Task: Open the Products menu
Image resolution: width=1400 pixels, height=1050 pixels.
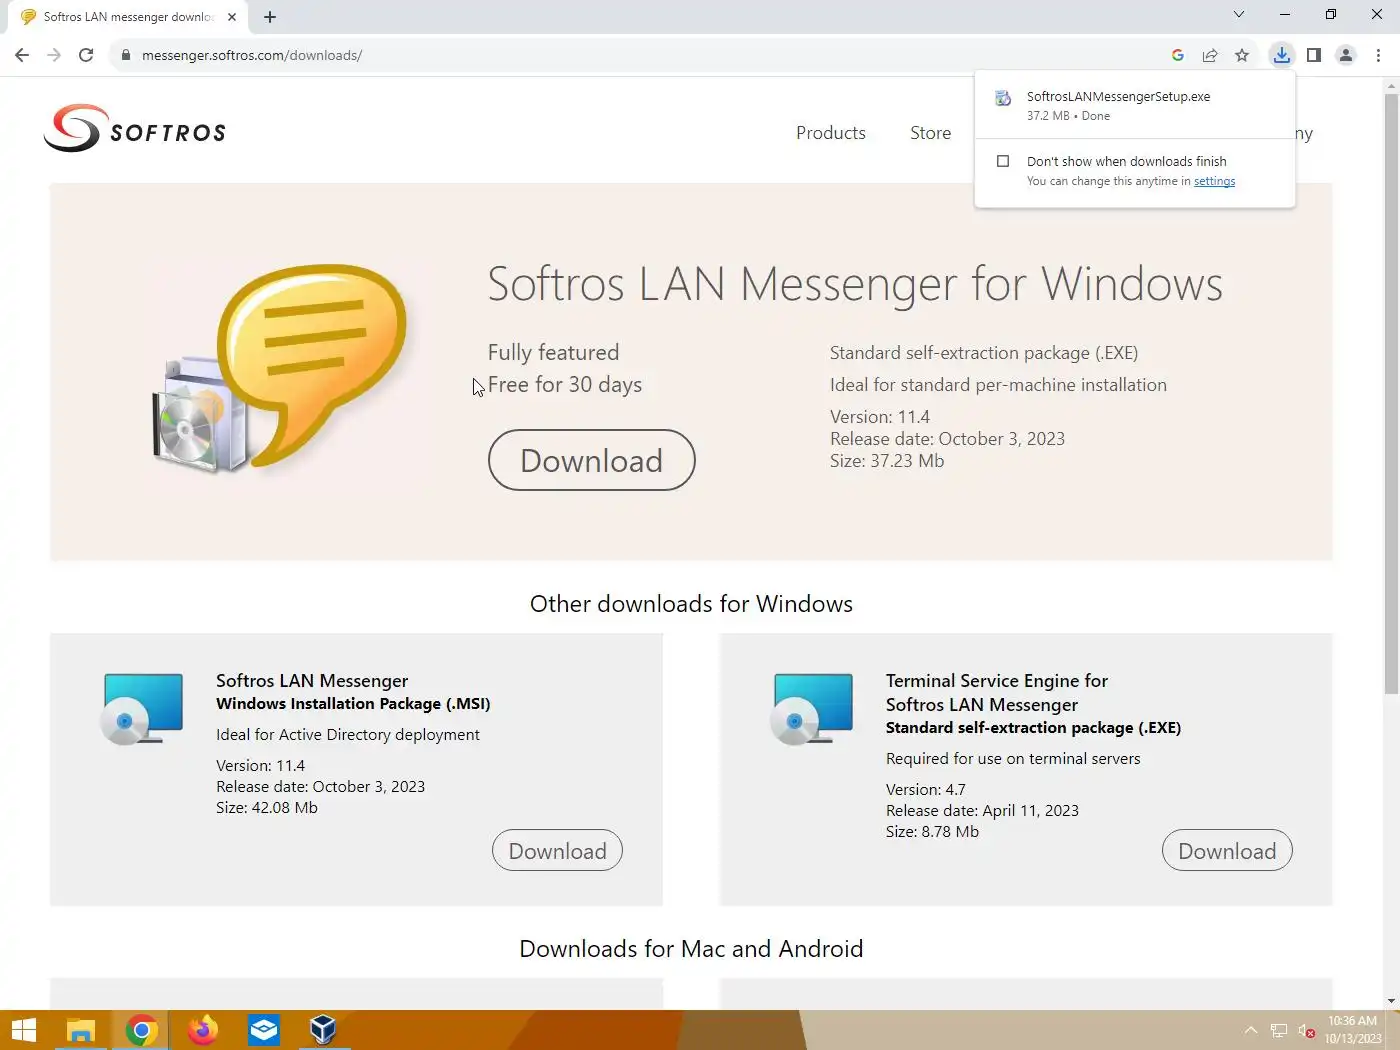Action: pyautogui.click(x=830, y=133)
